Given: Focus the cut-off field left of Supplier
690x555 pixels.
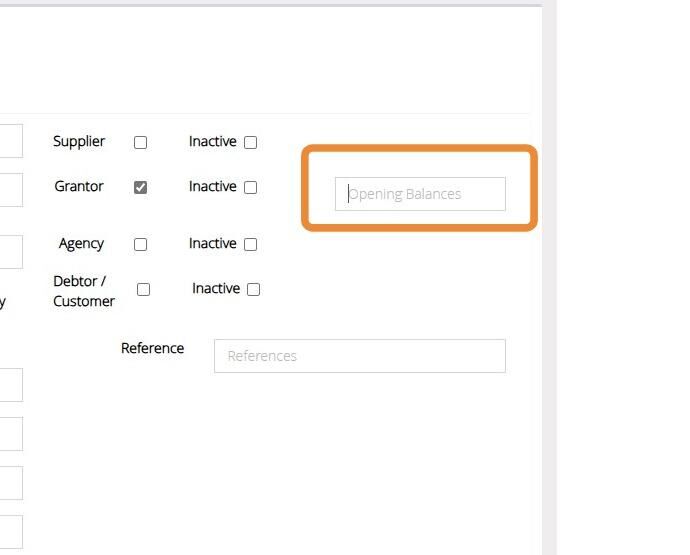Looking at the screenshot, I should click(x=11, y=141).
